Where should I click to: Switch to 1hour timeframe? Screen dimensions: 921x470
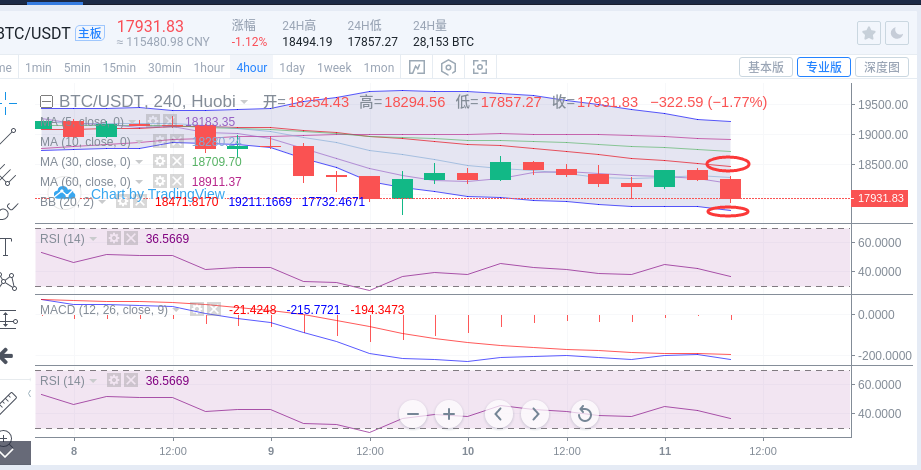pos(209,68)
